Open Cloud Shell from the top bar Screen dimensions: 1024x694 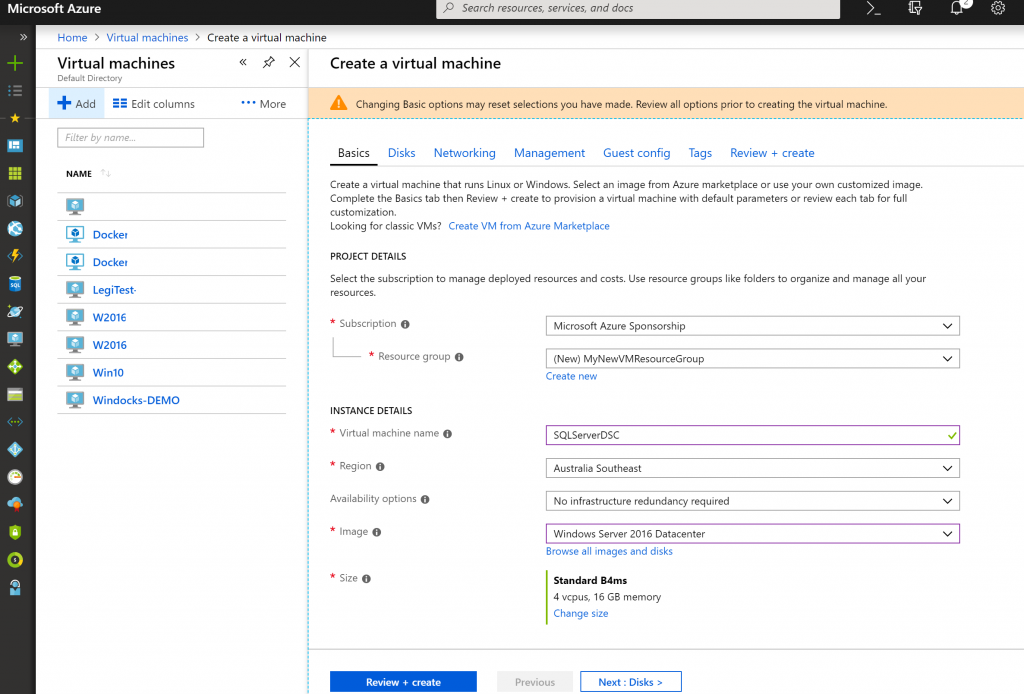[x=872, y=9]
